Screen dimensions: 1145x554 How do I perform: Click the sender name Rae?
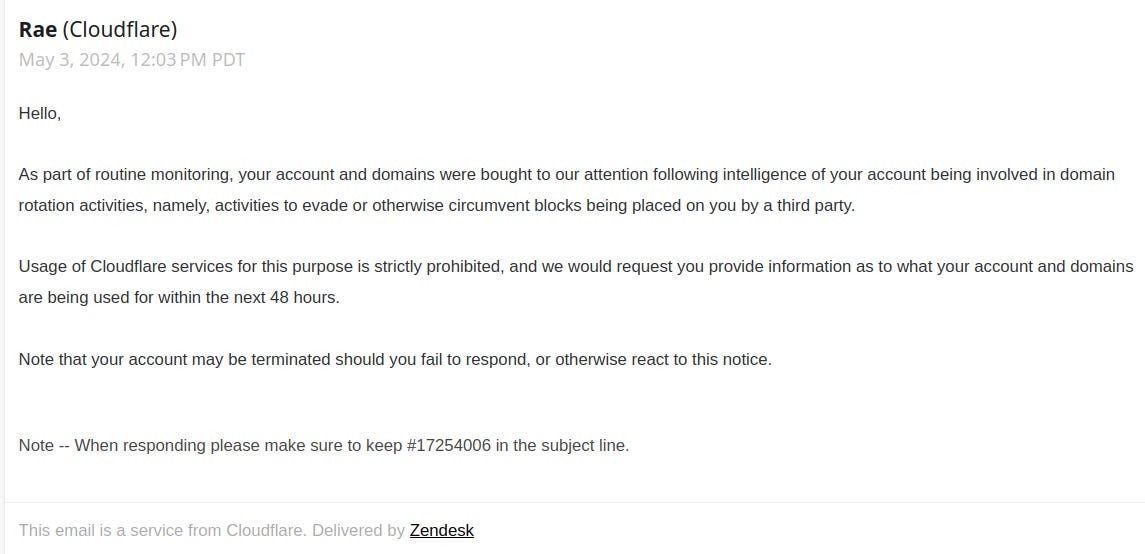[x=38, y=30]
